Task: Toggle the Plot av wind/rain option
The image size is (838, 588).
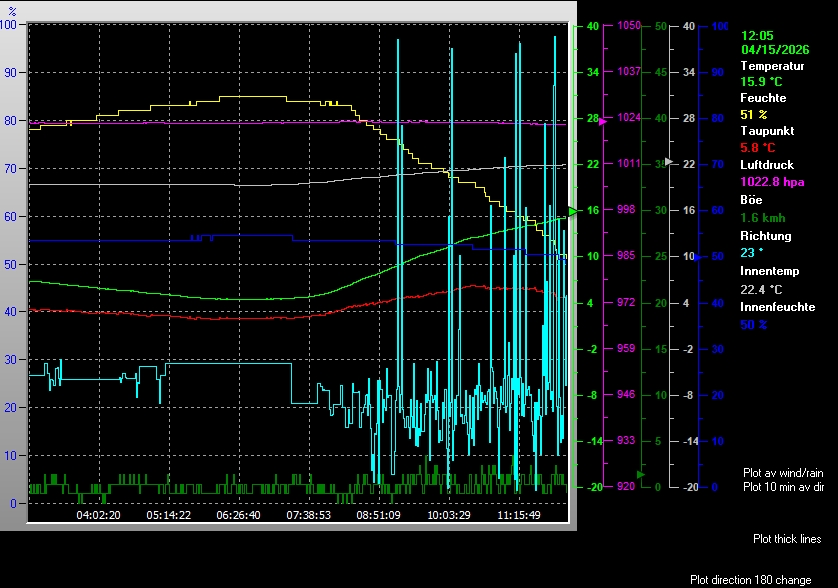Action: [782, 472]
